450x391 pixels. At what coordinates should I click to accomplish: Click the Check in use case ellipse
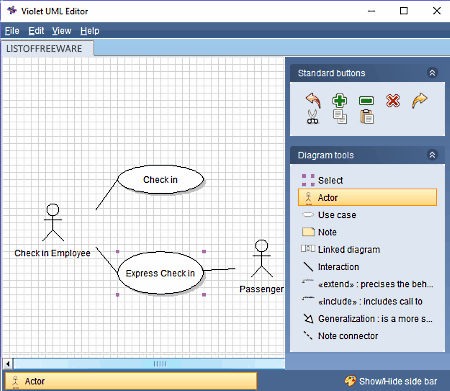click(161, 180)
